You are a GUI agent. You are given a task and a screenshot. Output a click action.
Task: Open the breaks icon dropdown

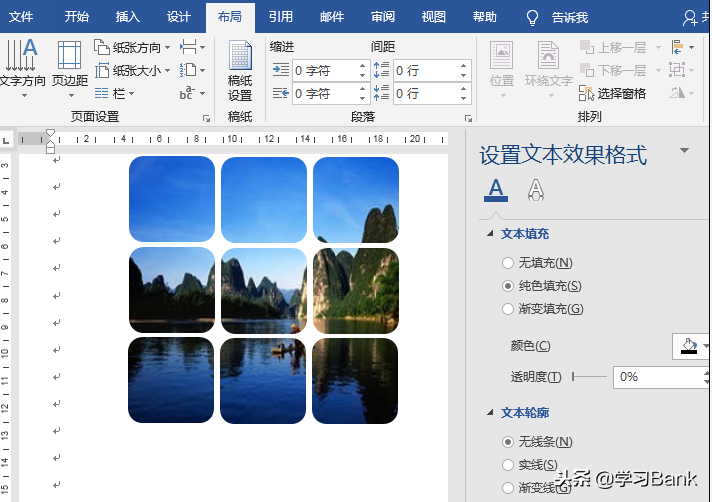click(192, 47)
